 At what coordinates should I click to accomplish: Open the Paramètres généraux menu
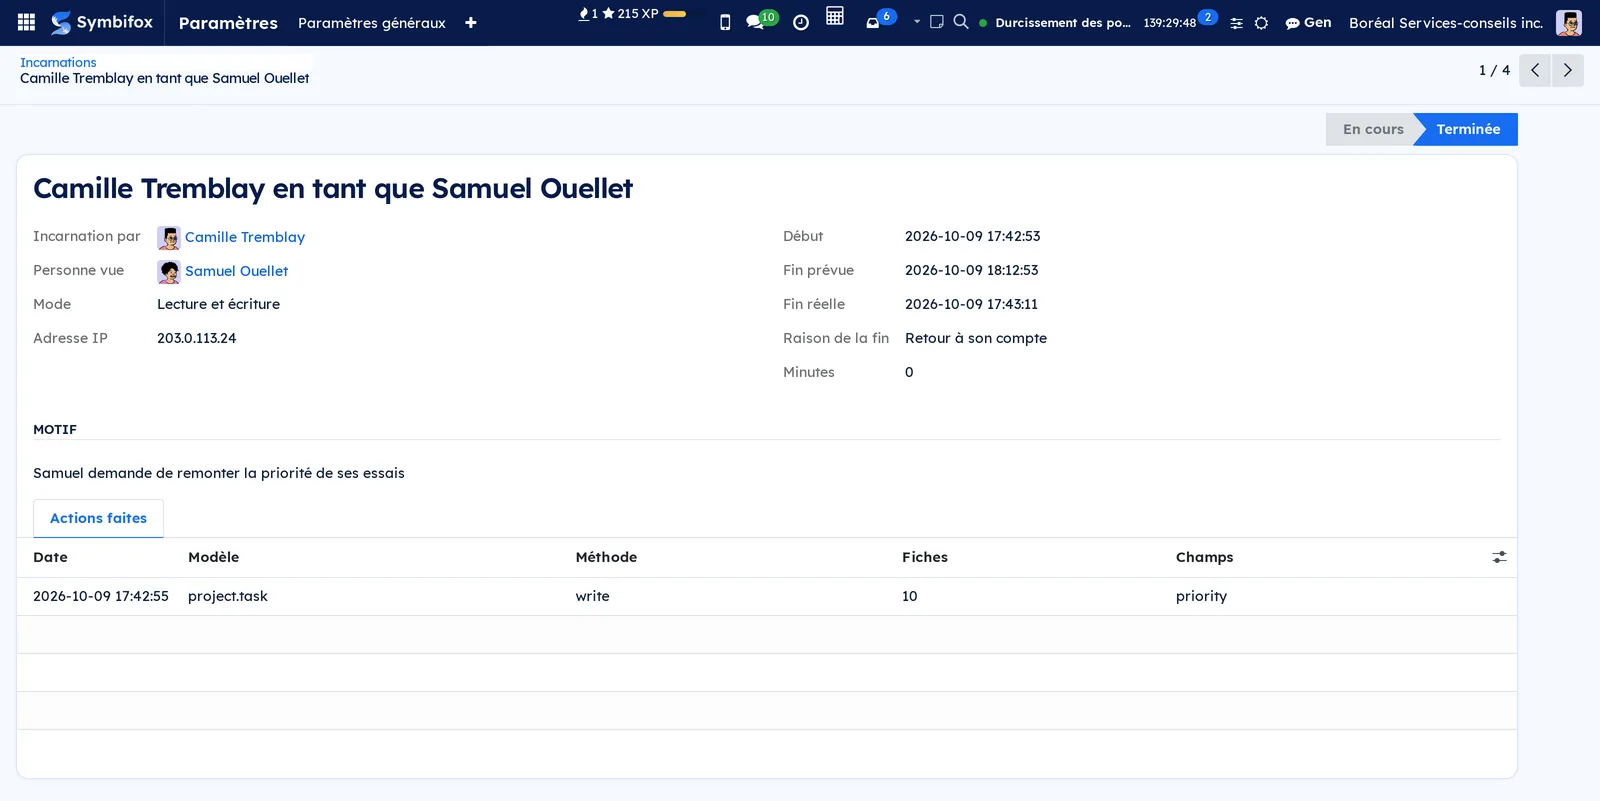pyautogui.click(x=372, y=23)
